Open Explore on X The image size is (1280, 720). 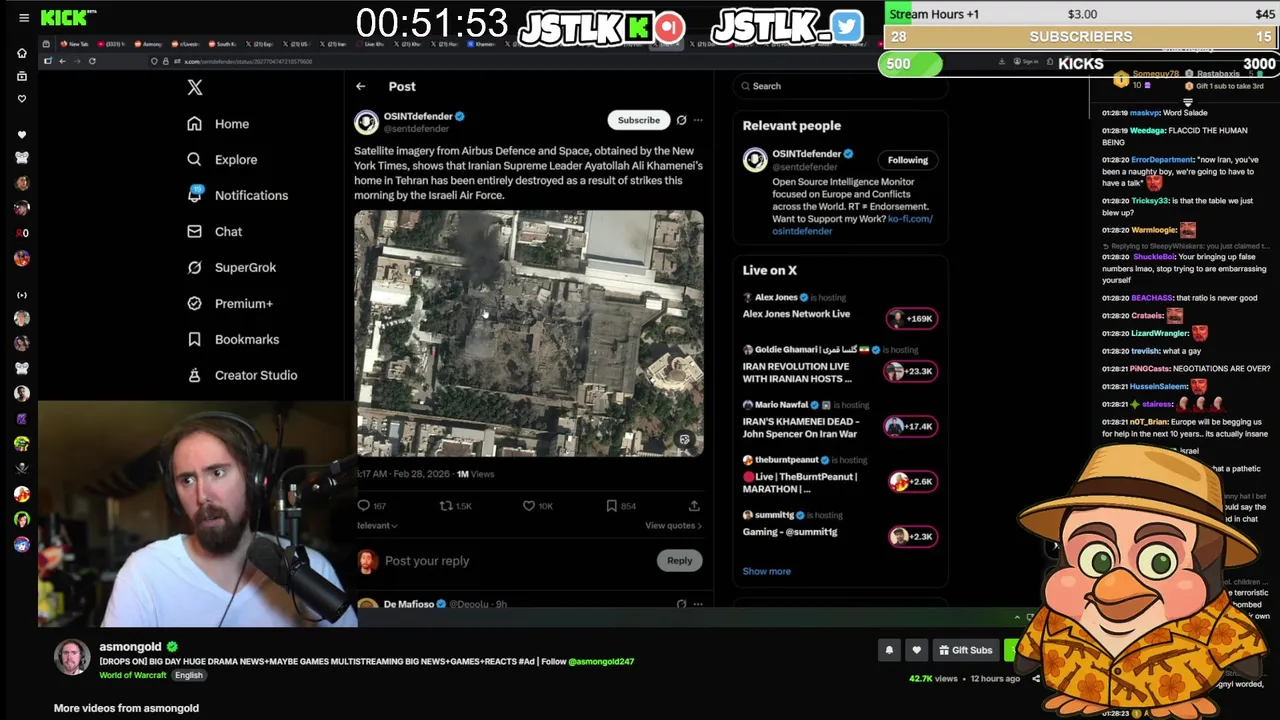(222, 160)
